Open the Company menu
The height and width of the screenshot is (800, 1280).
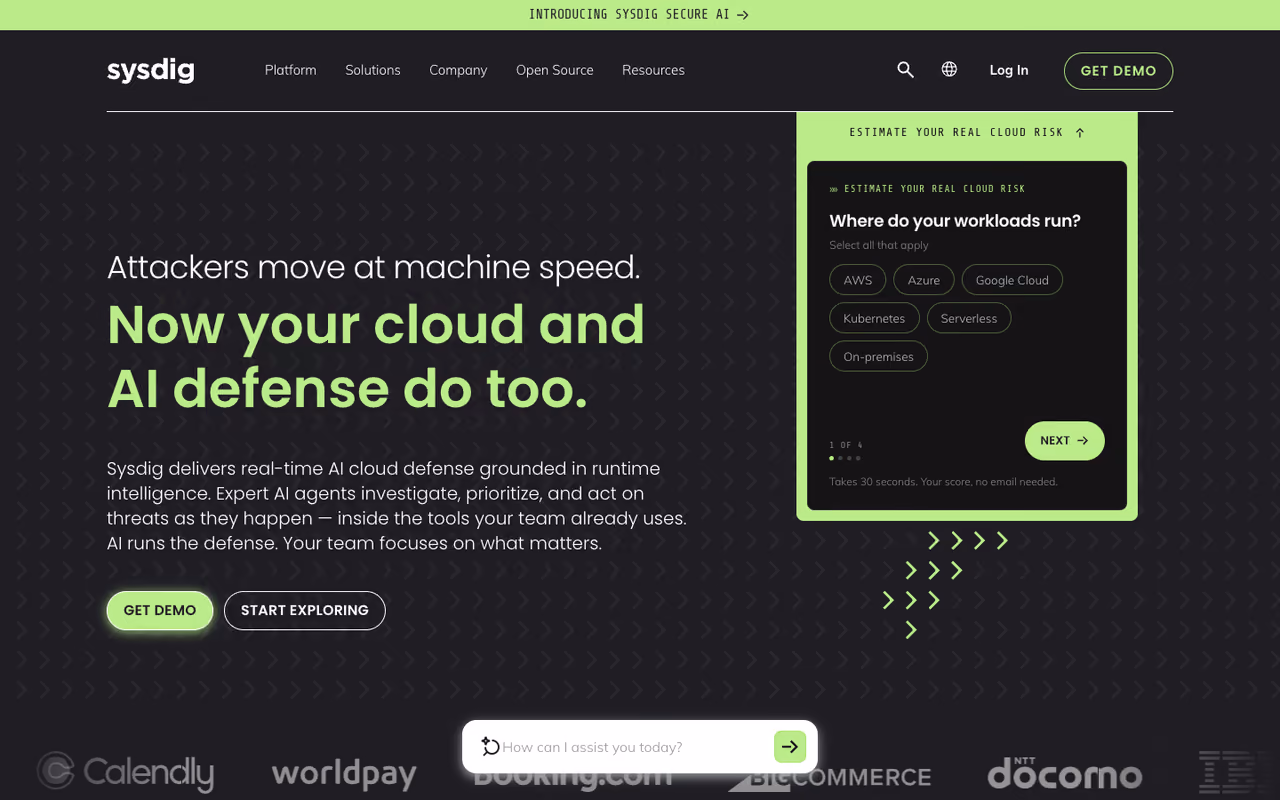click(458, 70)
